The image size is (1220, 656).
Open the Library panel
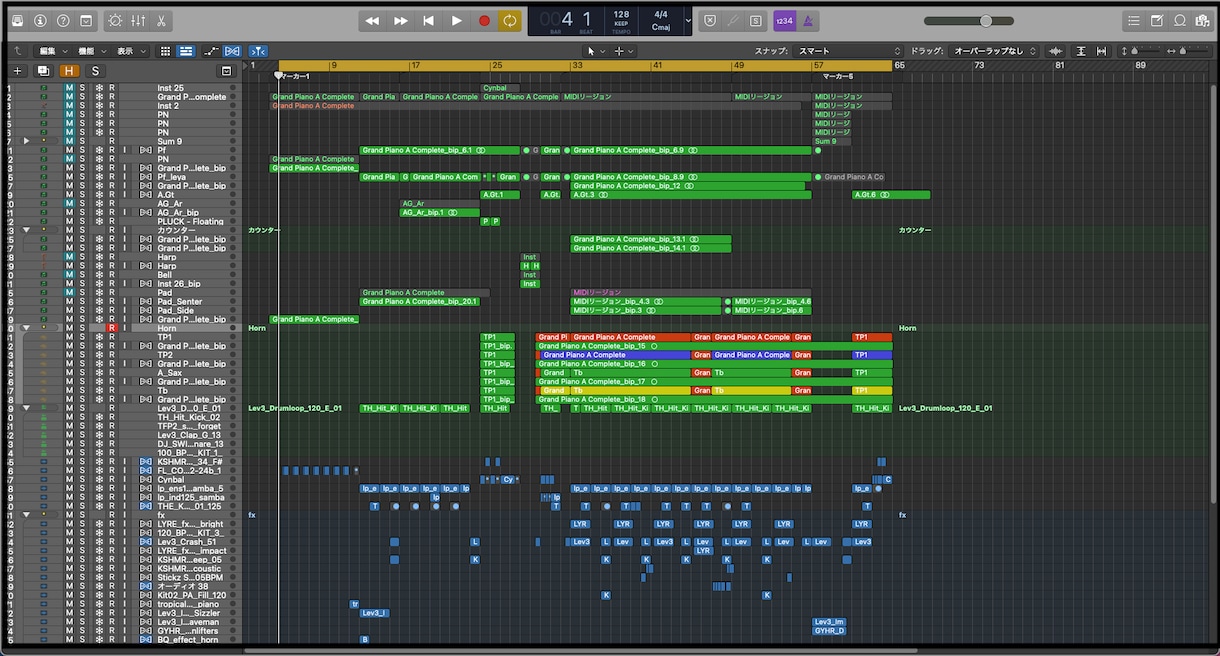[x=17, y=20]
